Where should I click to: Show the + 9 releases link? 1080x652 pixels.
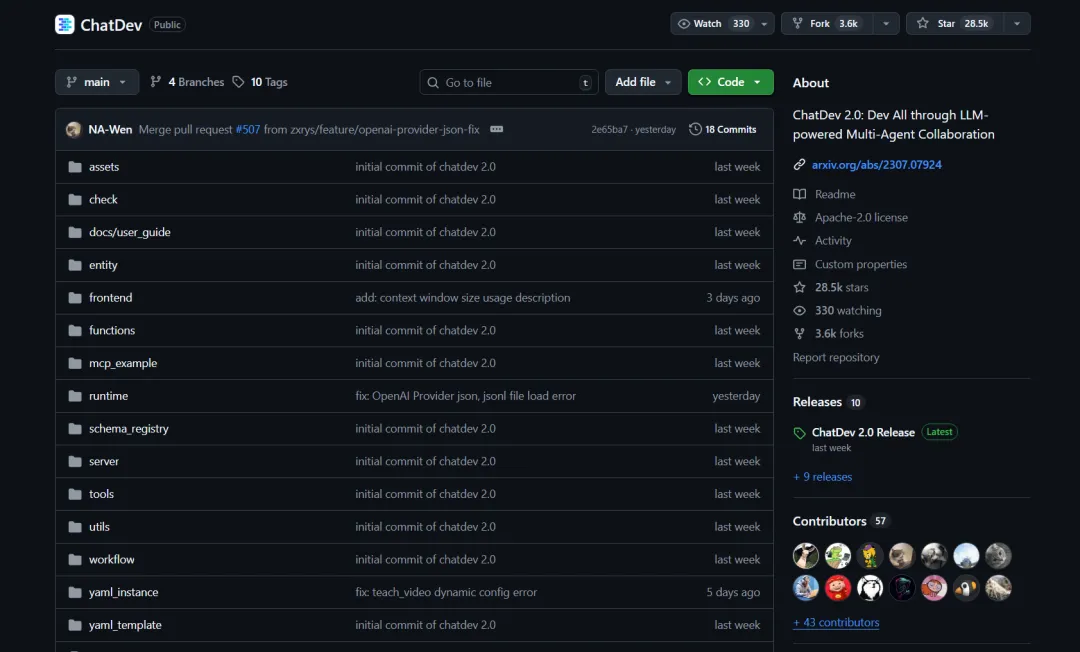(822, 476)
